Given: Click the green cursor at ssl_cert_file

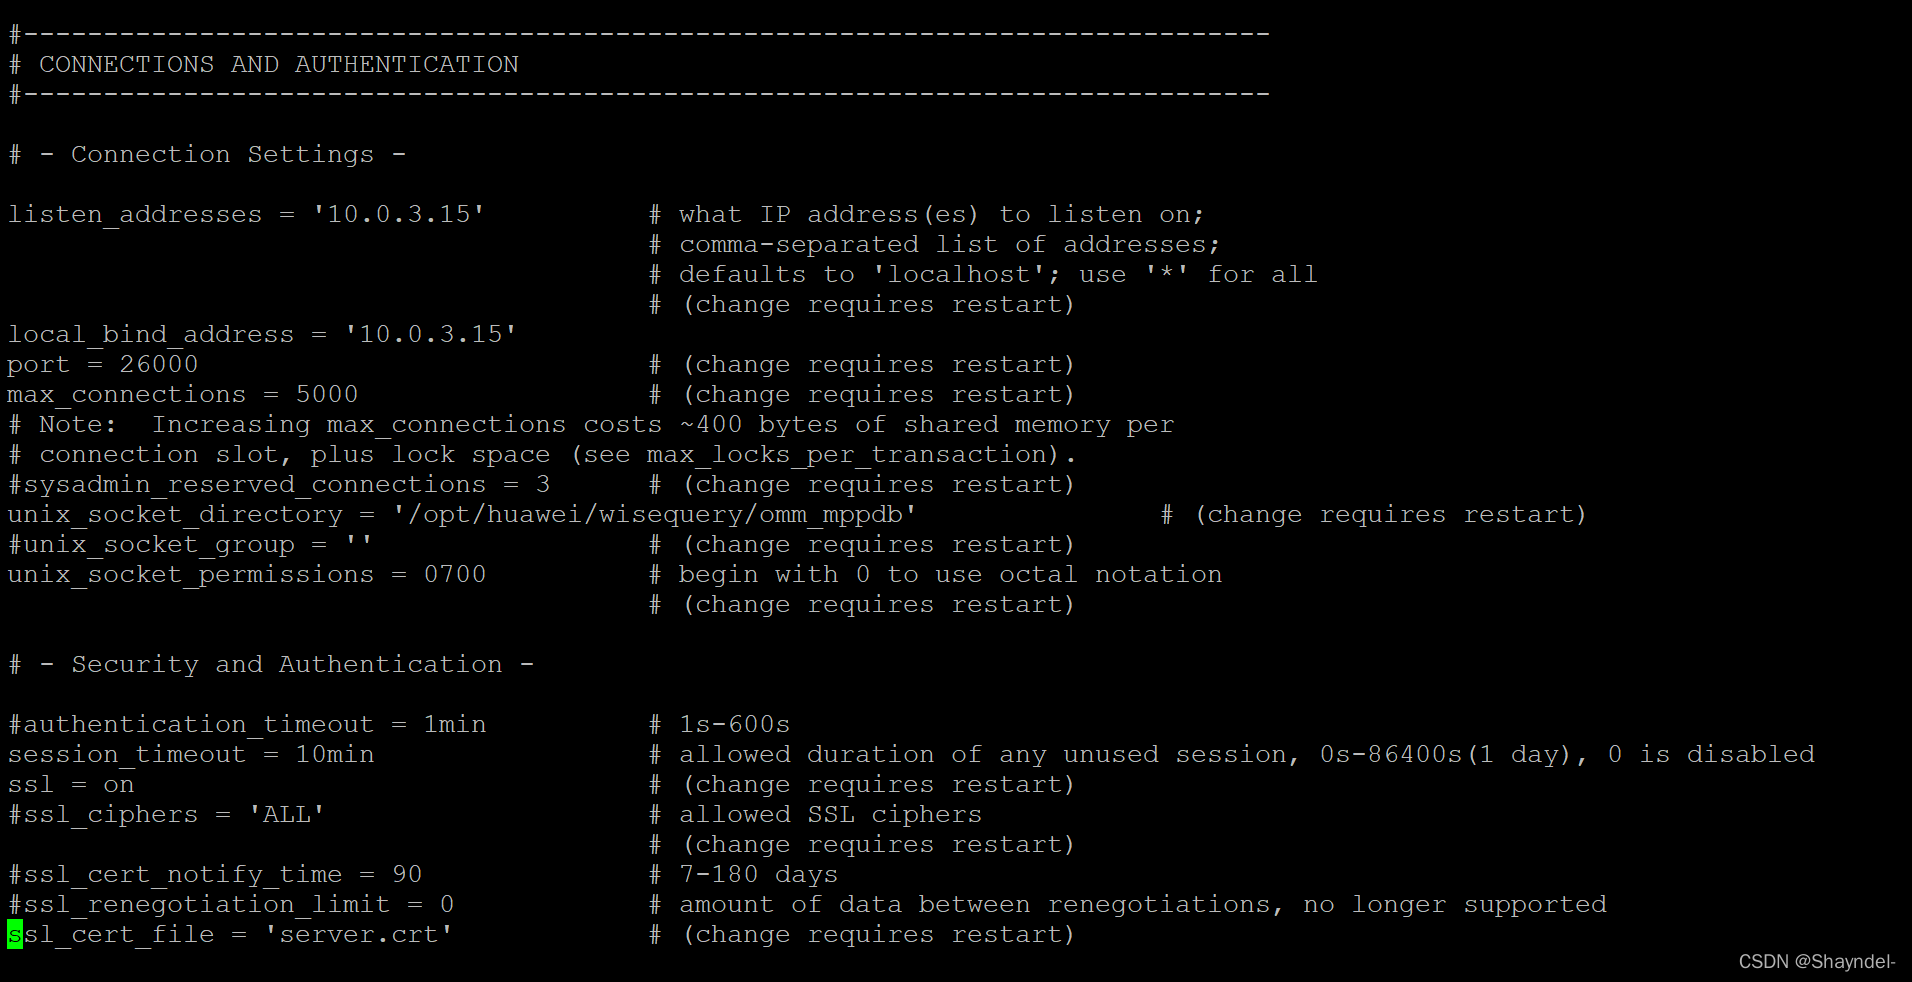Looking at the screenshot, I should 15,935.
